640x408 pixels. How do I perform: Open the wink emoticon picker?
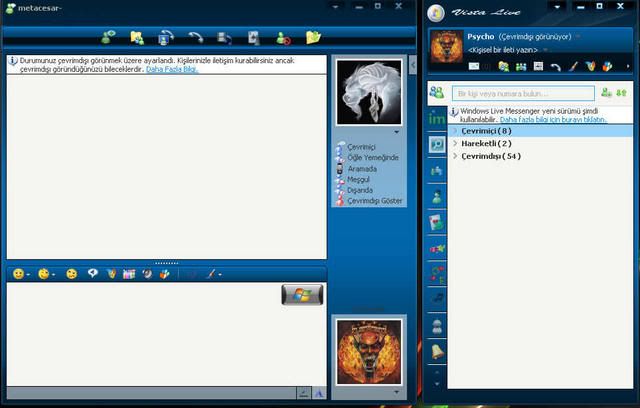click(x=45, y=274)
